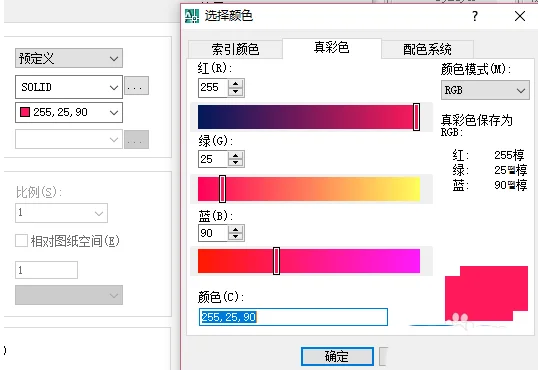Click the browse button next to SOLID
The width and height of the screenshot is (538, 370).
[136, 85]
